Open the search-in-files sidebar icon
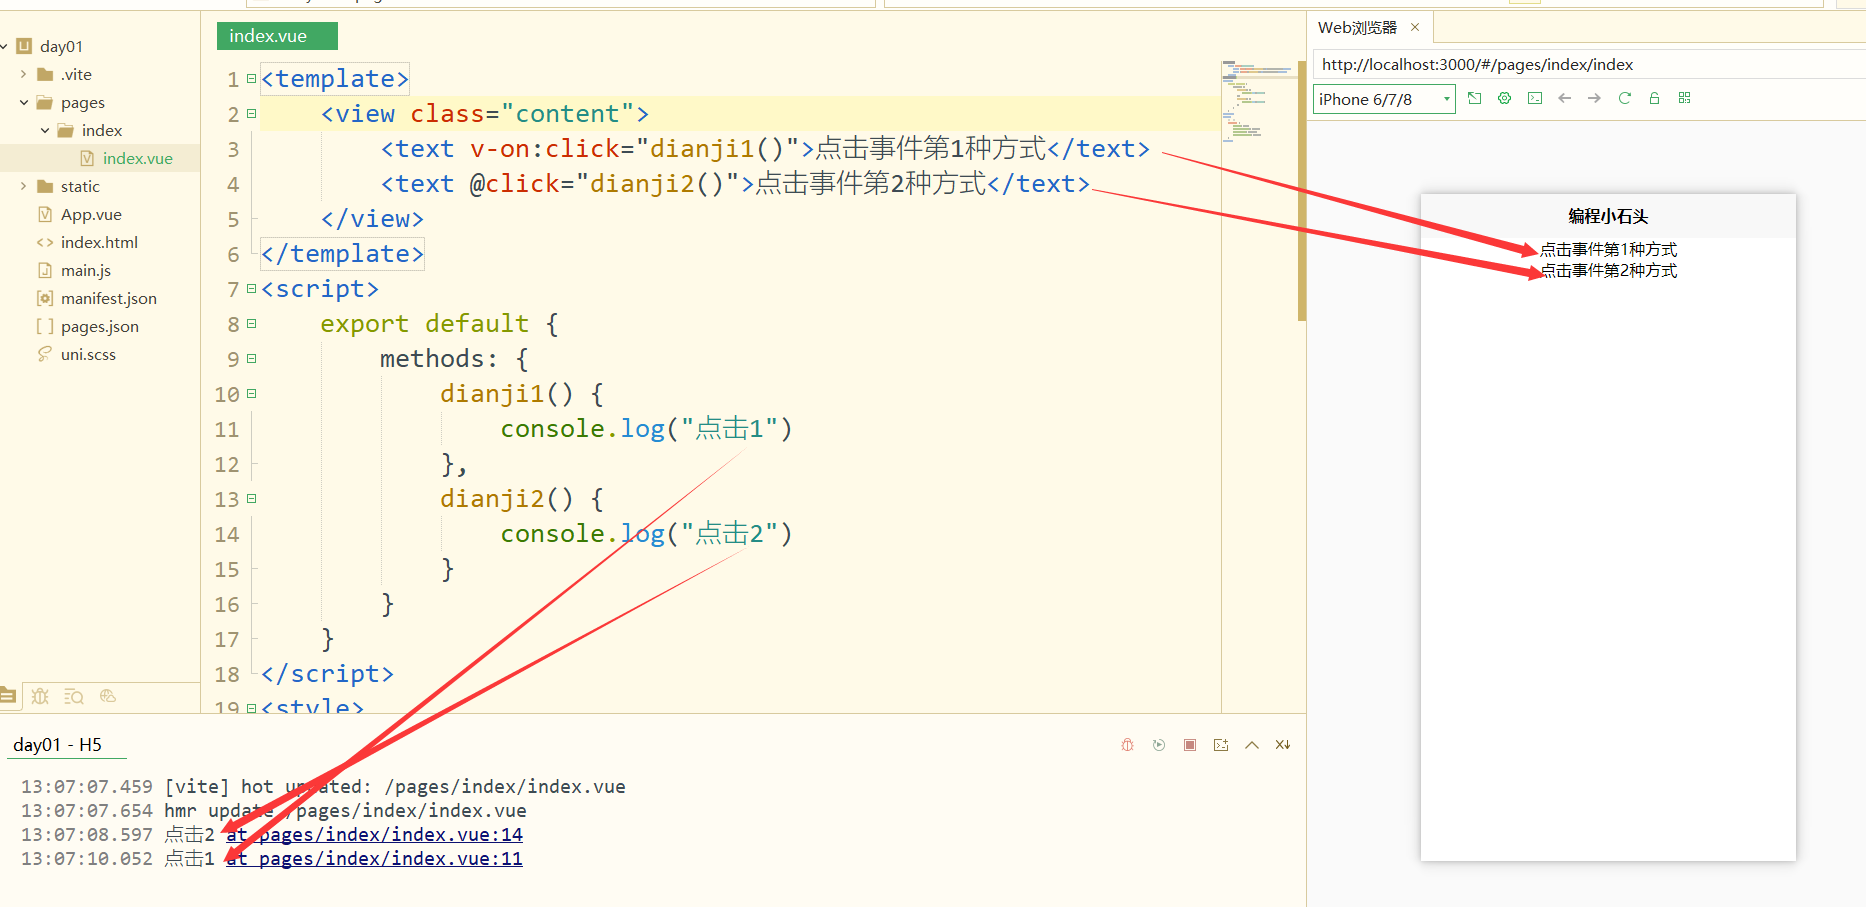 (74, 696)
